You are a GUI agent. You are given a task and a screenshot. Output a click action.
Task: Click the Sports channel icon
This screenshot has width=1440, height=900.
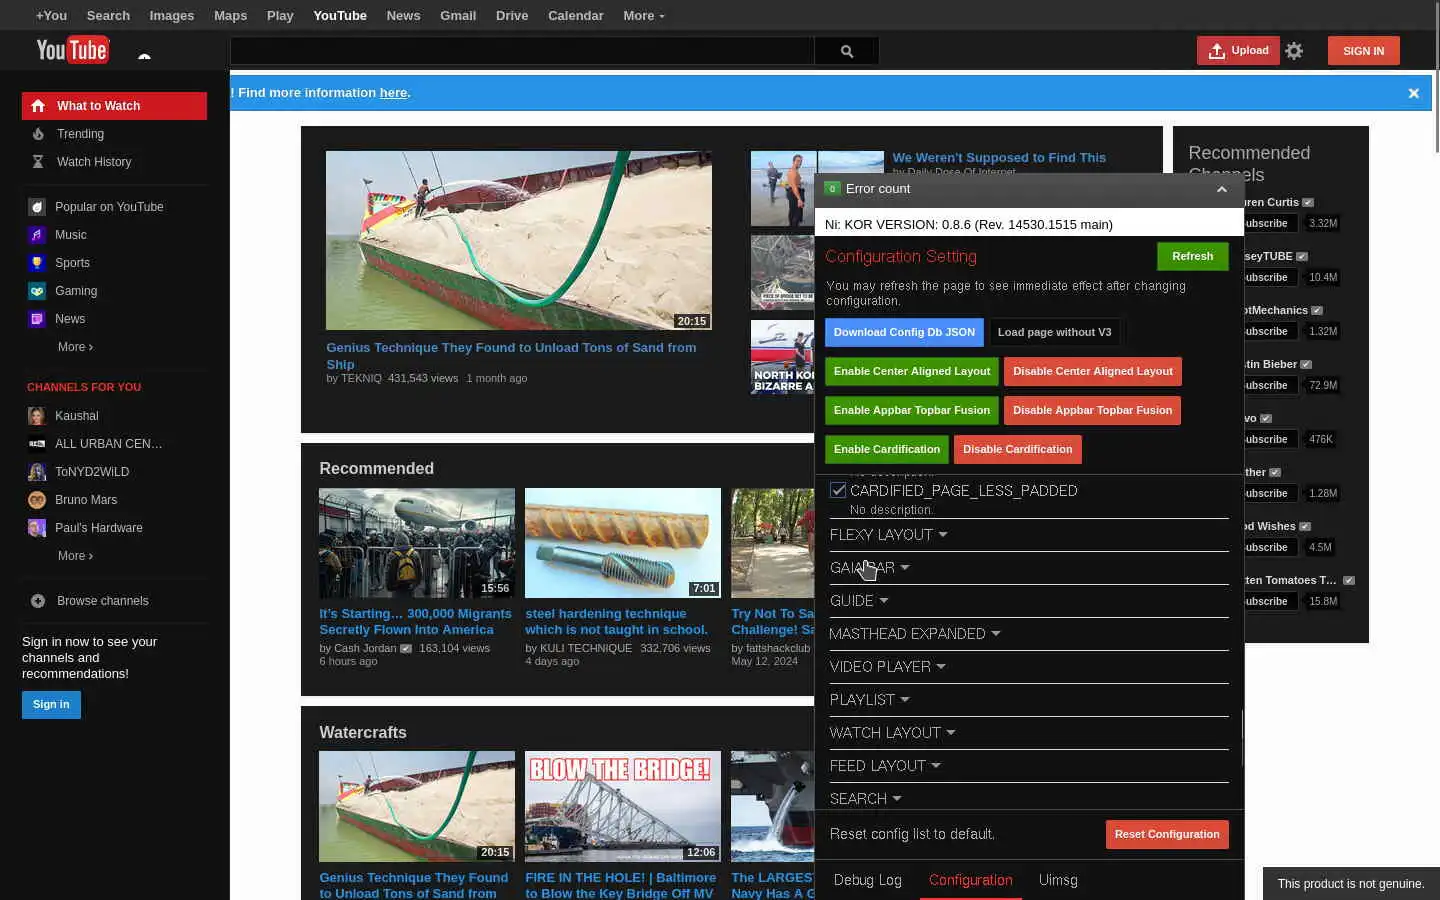coord(37,263)
